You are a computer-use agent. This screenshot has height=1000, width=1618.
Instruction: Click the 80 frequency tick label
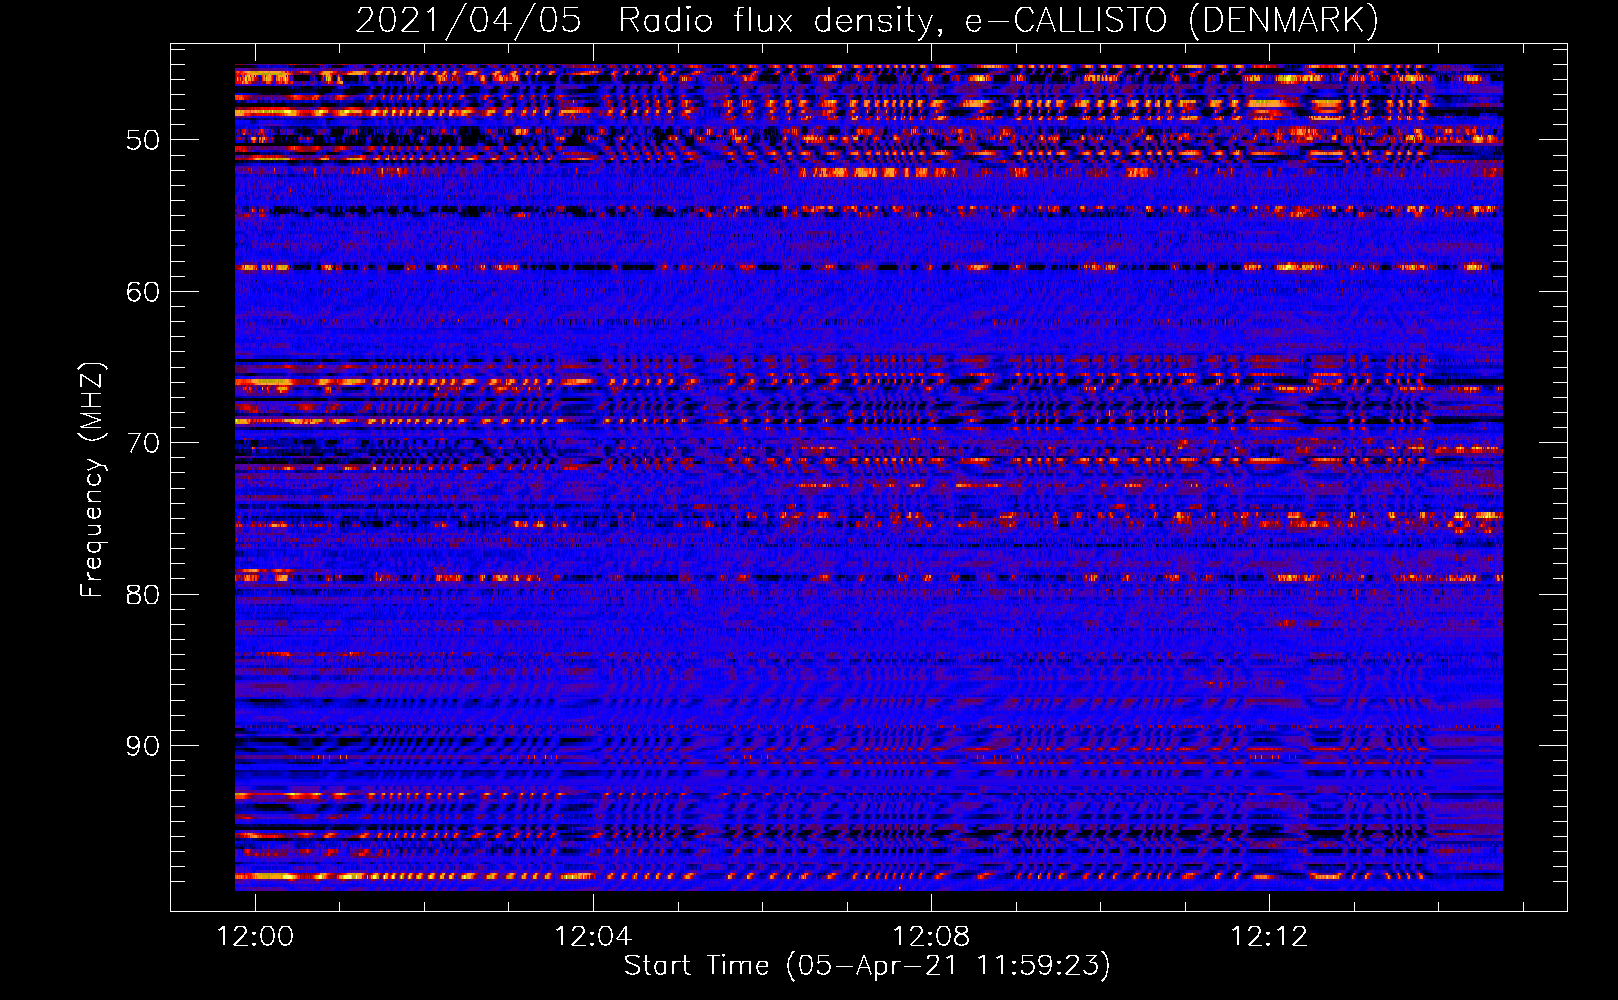(142, 595)
